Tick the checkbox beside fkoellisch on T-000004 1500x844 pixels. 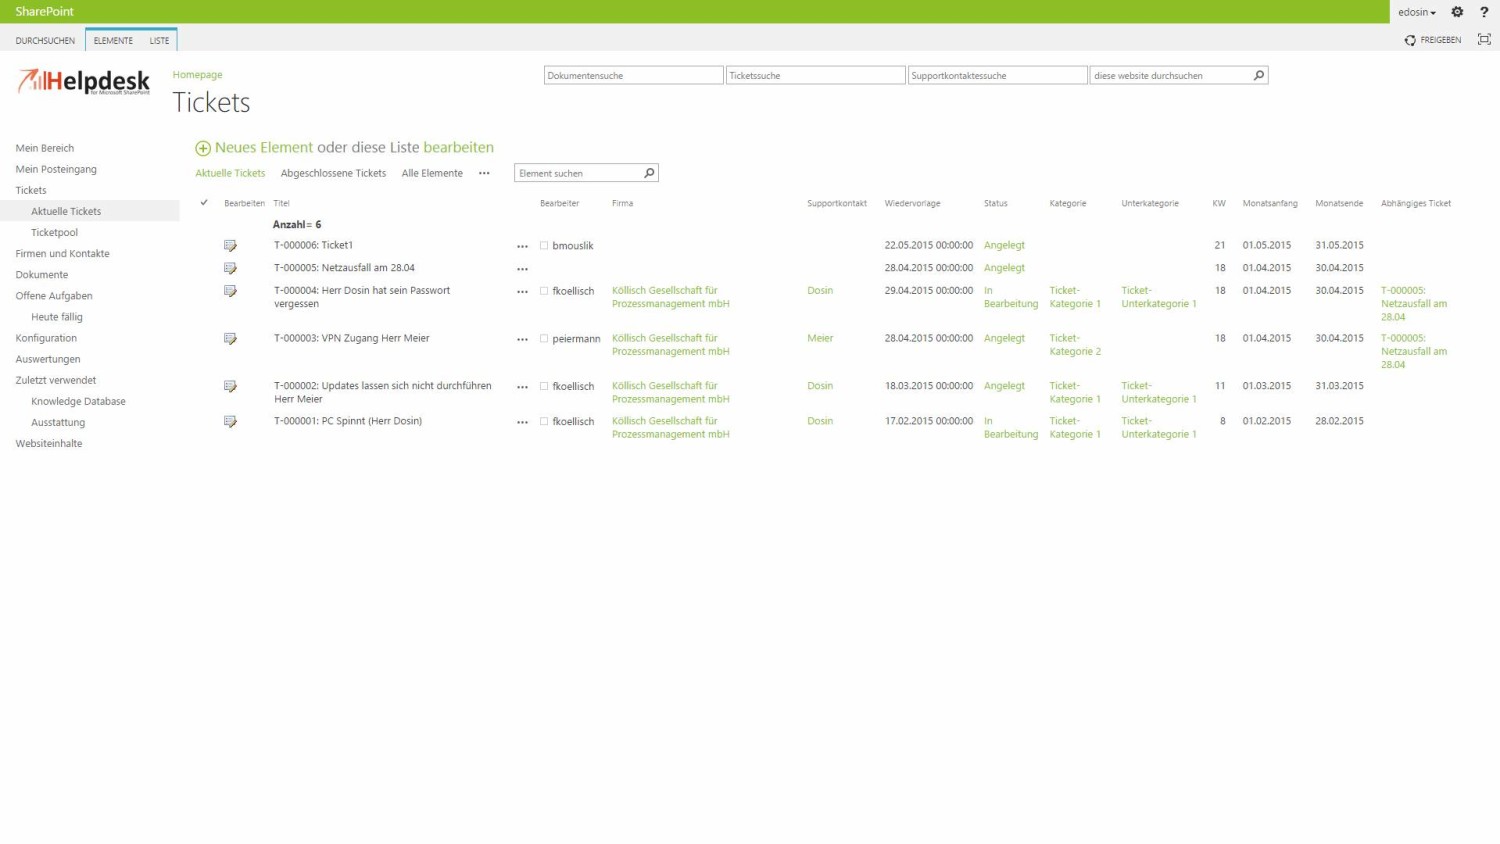[x=544, y=291]
